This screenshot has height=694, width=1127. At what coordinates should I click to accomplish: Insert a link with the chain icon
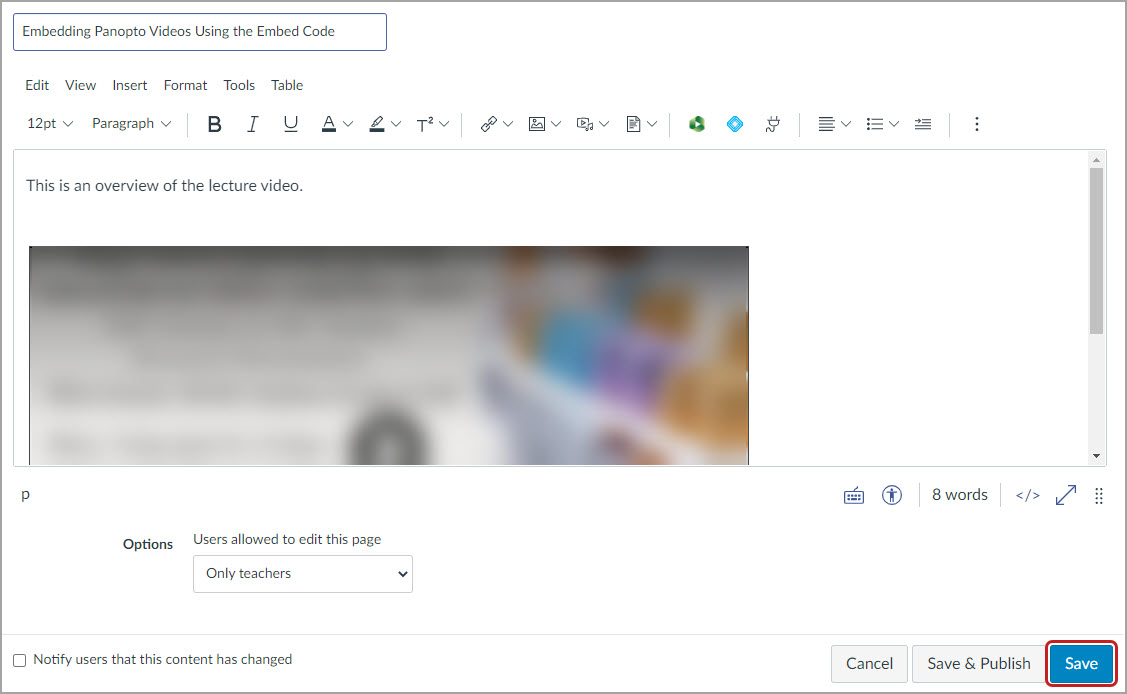[489, 124]
